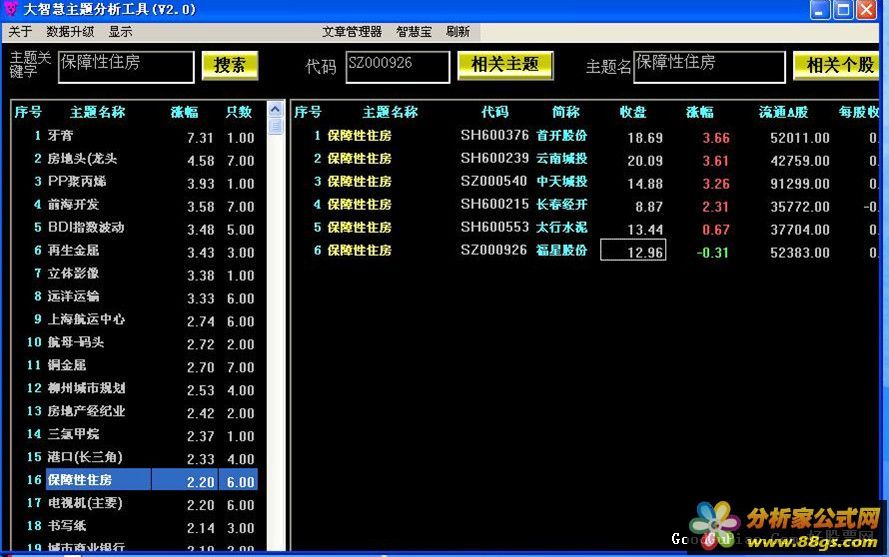Image resolution: width=889 pixels, height=557 pixels.
Task: Click stock name 长春经开
Action: click(x=562, y=205)
